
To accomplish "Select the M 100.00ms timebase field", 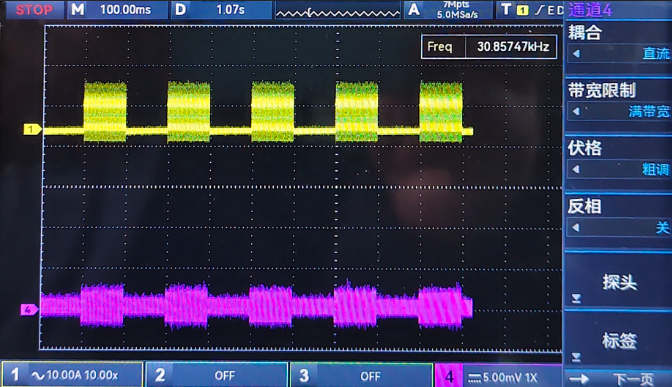I will 117,10.
